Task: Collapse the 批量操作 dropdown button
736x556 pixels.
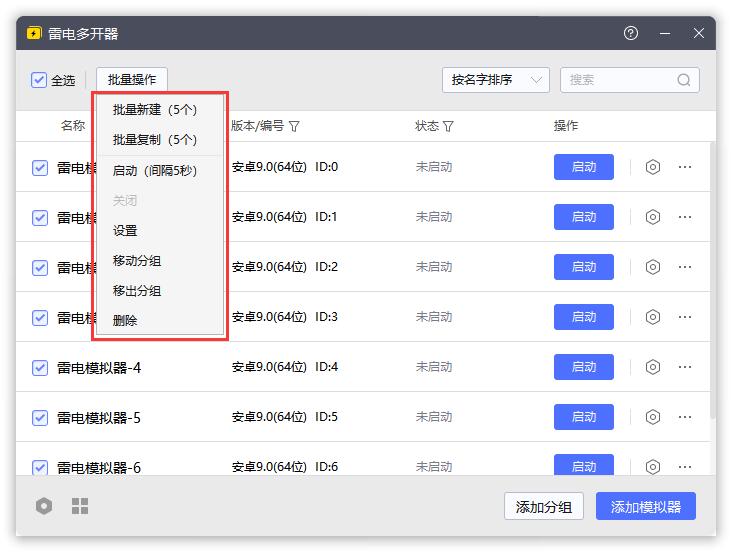Action: [133, 80]
